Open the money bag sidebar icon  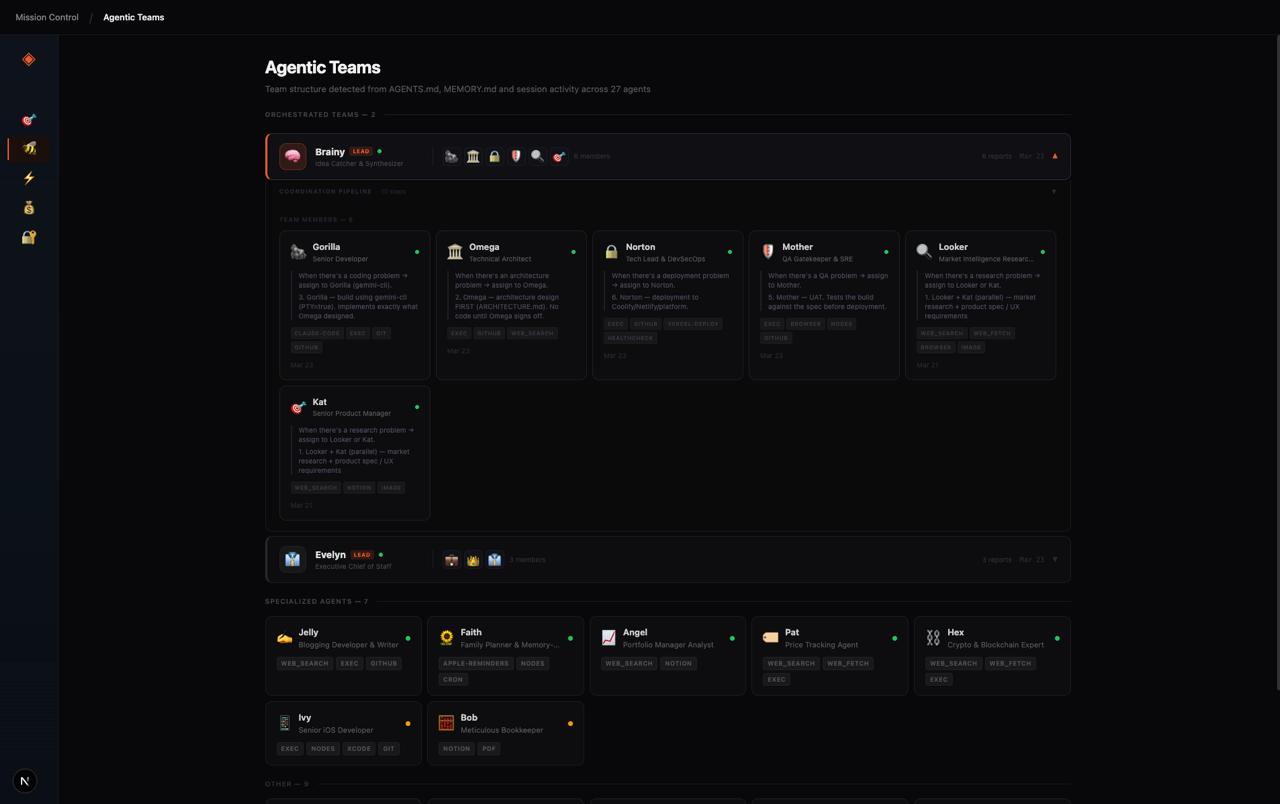(28, 207)
